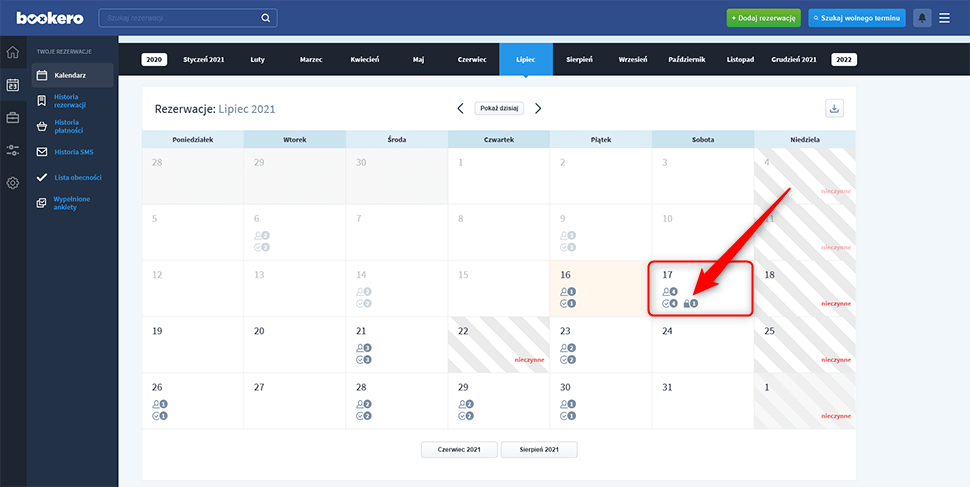Open Historia SMS
970x487 pixels.
73,152
